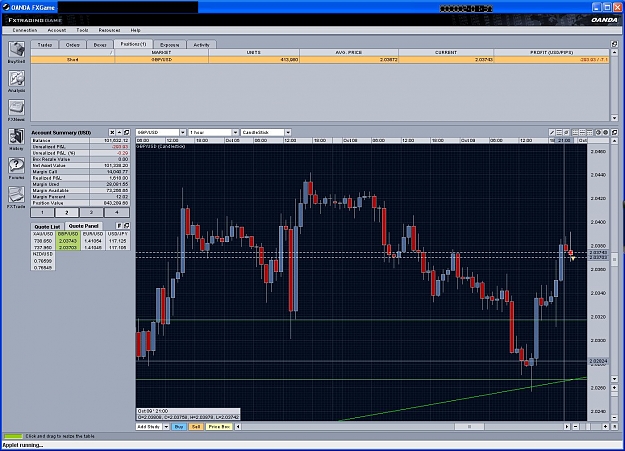Zoom in chart time axis plus button
This screenshot has width=625, height=451.
click(605, 427)
